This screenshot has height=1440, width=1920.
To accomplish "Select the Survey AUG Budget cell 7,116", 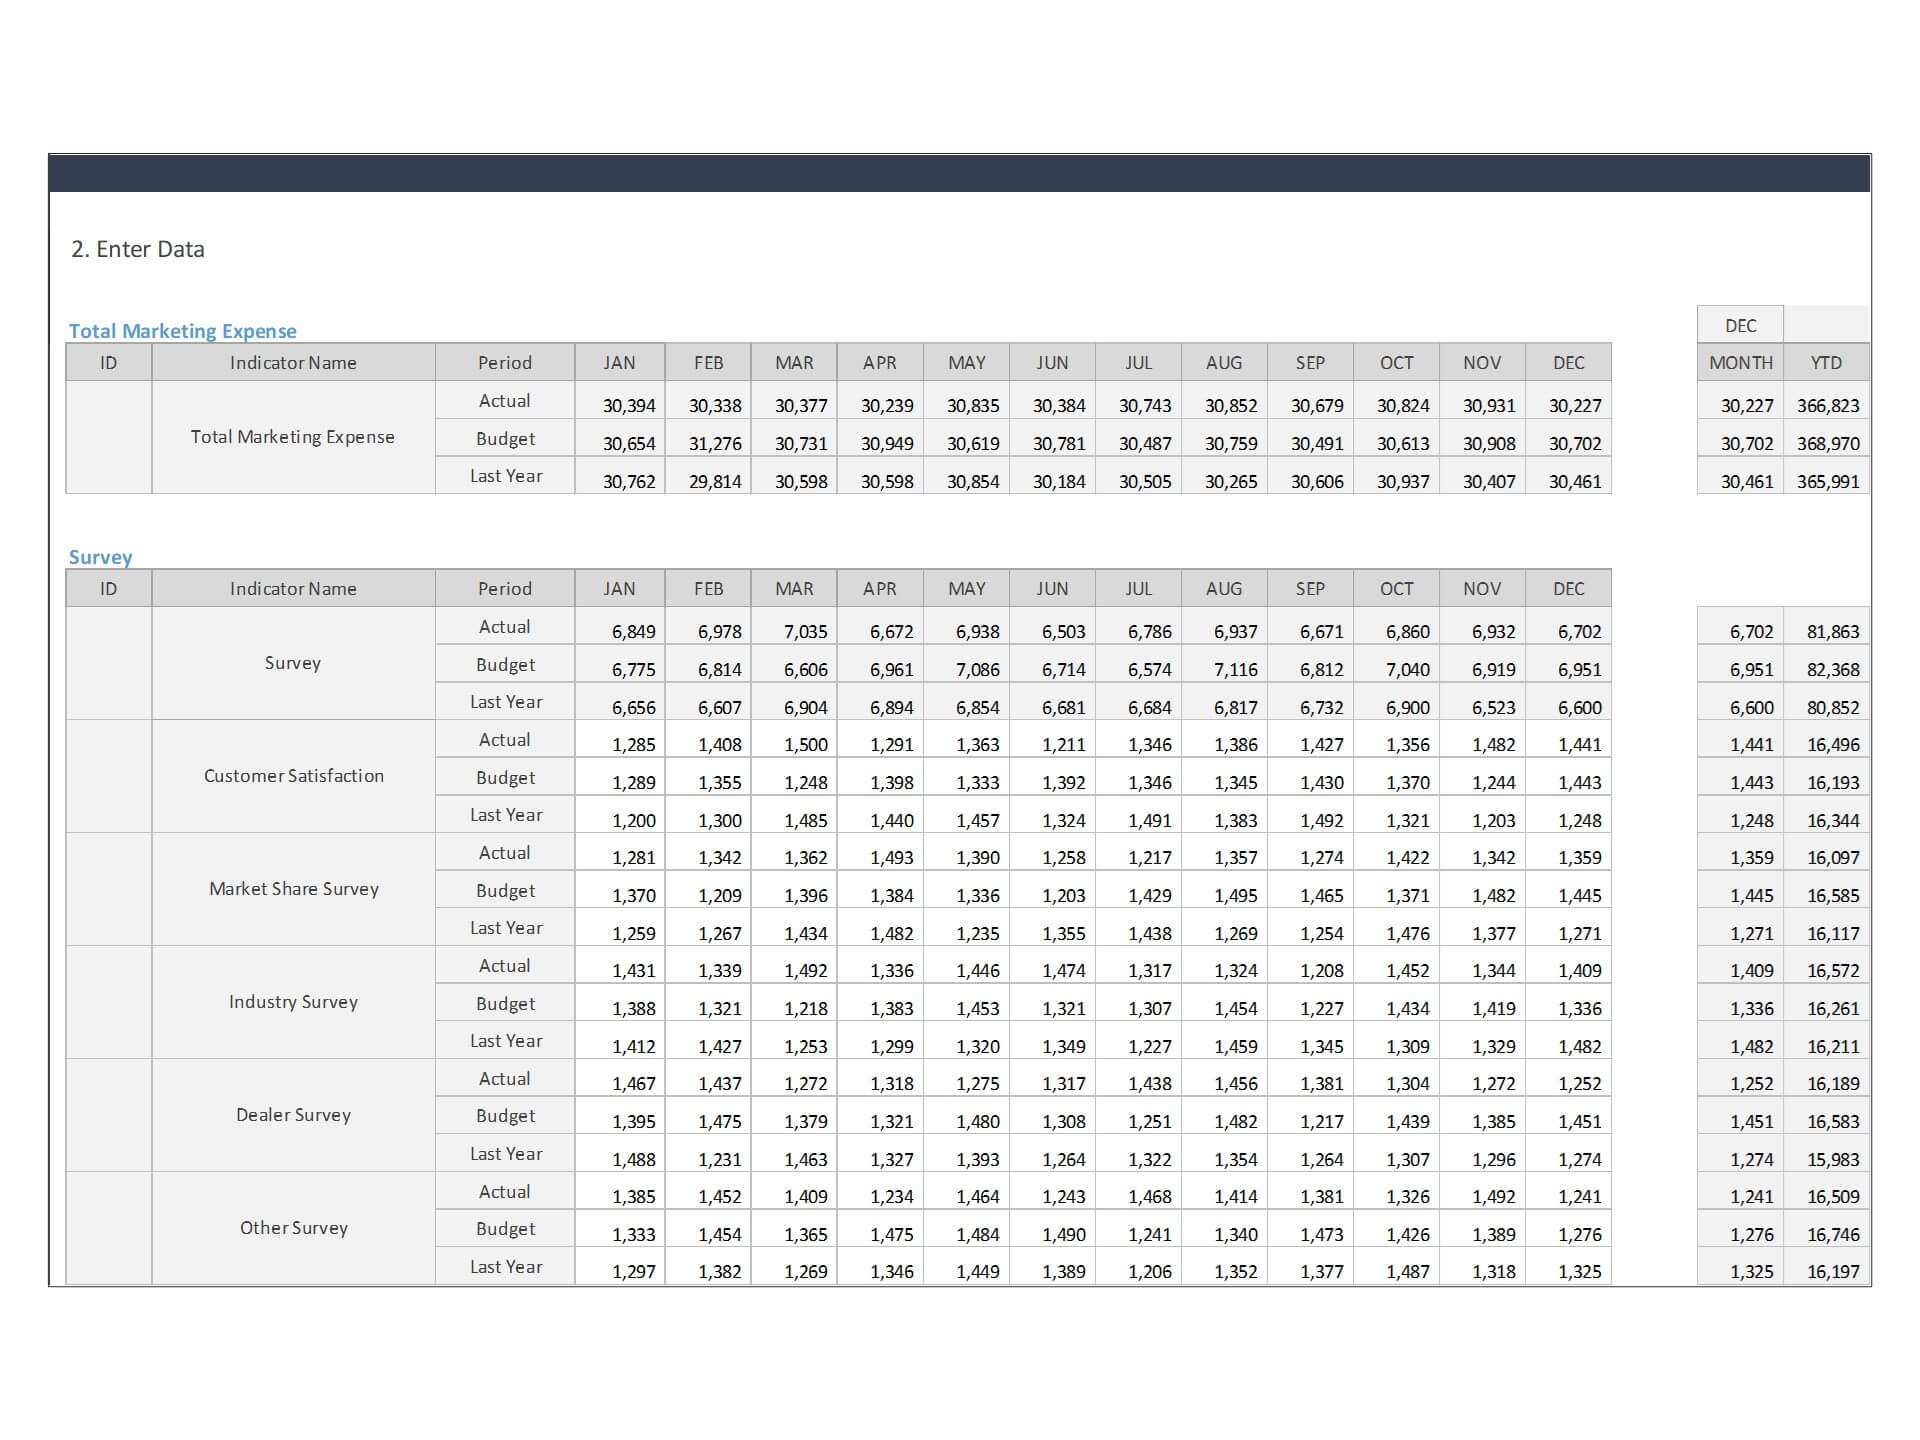I will click(x=1225, y=669).
